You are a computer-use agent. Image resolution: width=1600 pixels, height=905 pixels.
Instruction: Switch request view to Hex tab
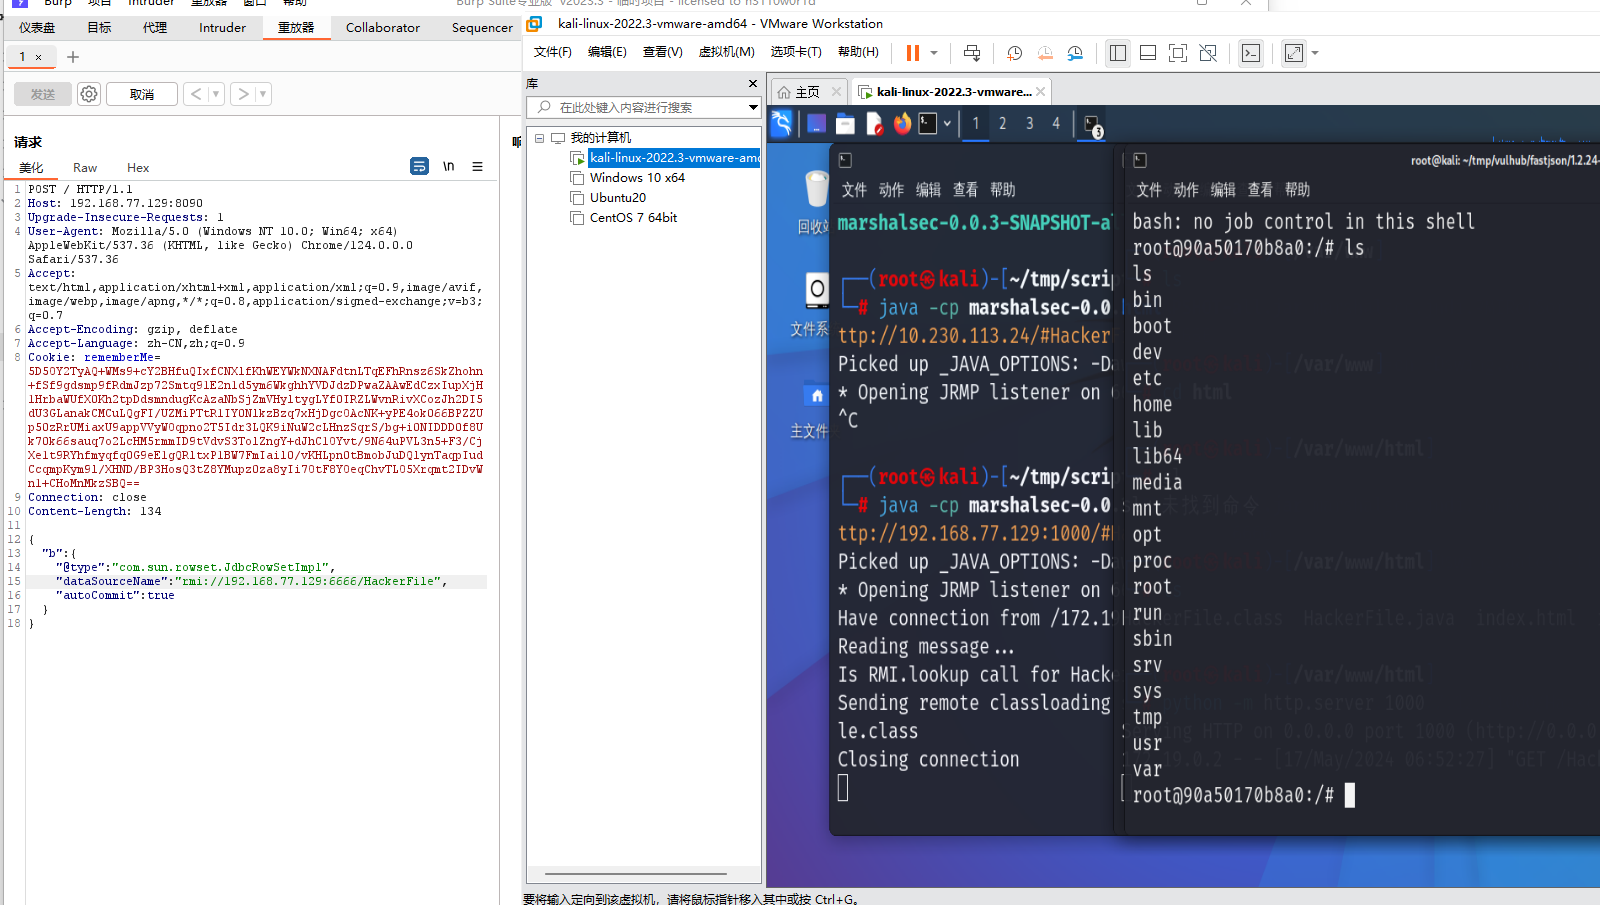138,168
